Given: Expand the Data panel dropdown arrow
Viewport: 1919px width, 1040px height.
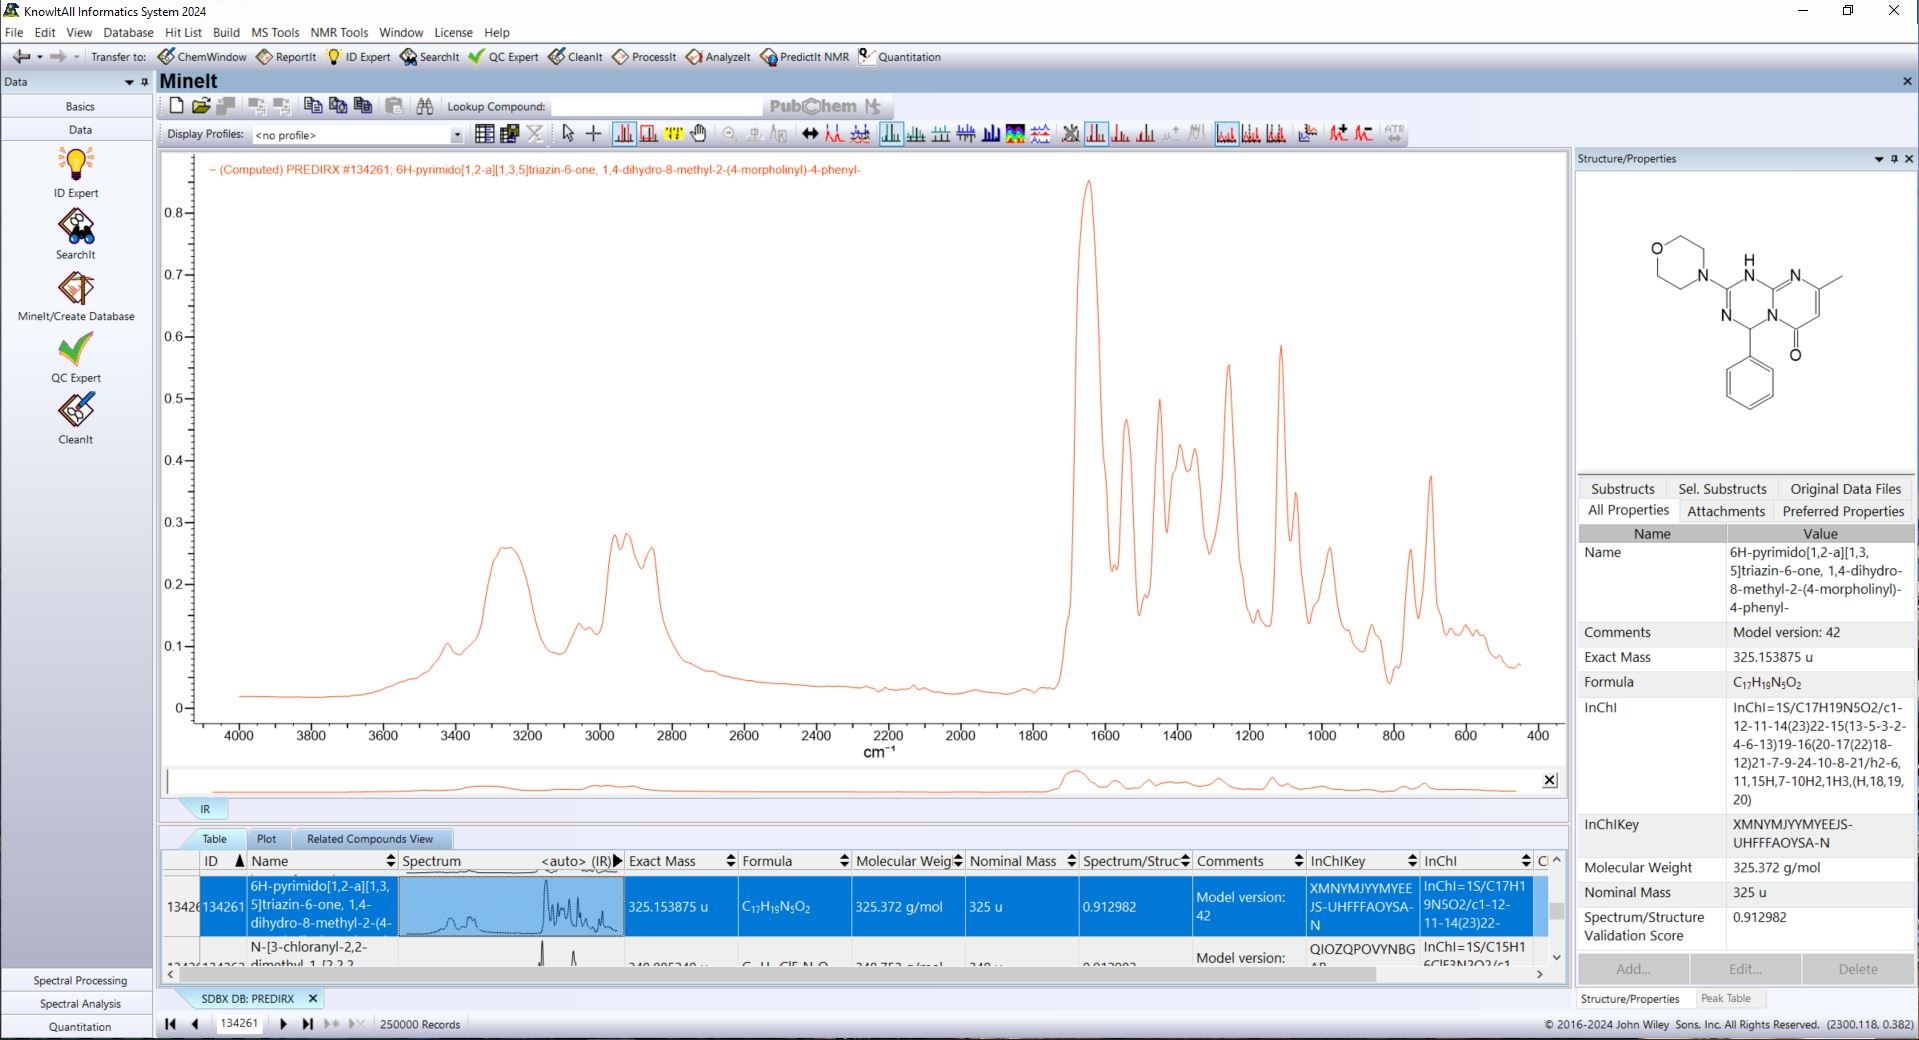Looking at the screenshot, I should point(129,82).
